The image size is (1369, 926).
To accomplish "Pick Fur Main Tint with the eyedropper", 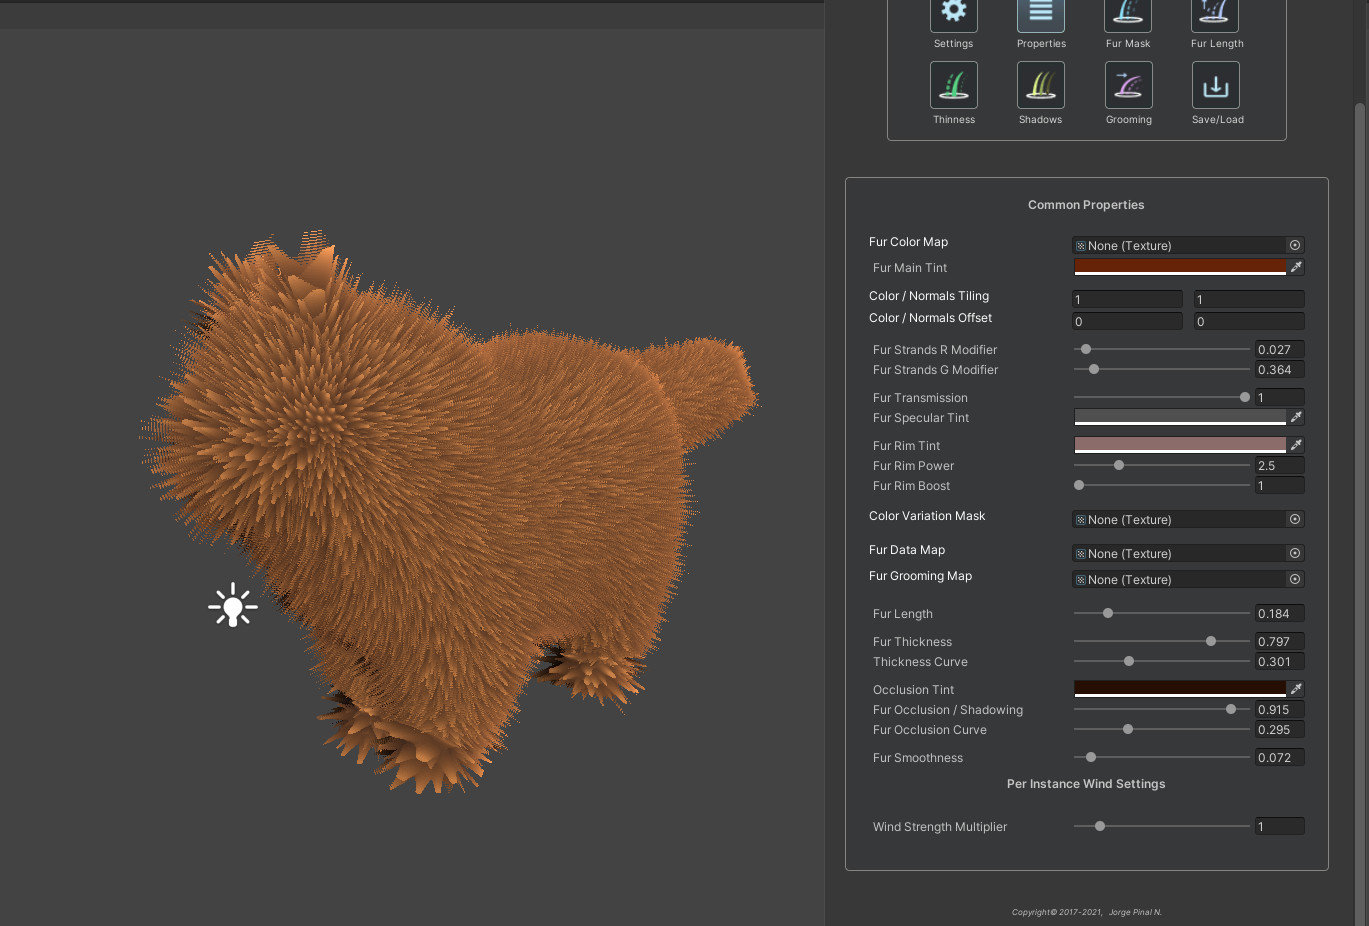I will pyautogui.click(x=1296, y=267).
